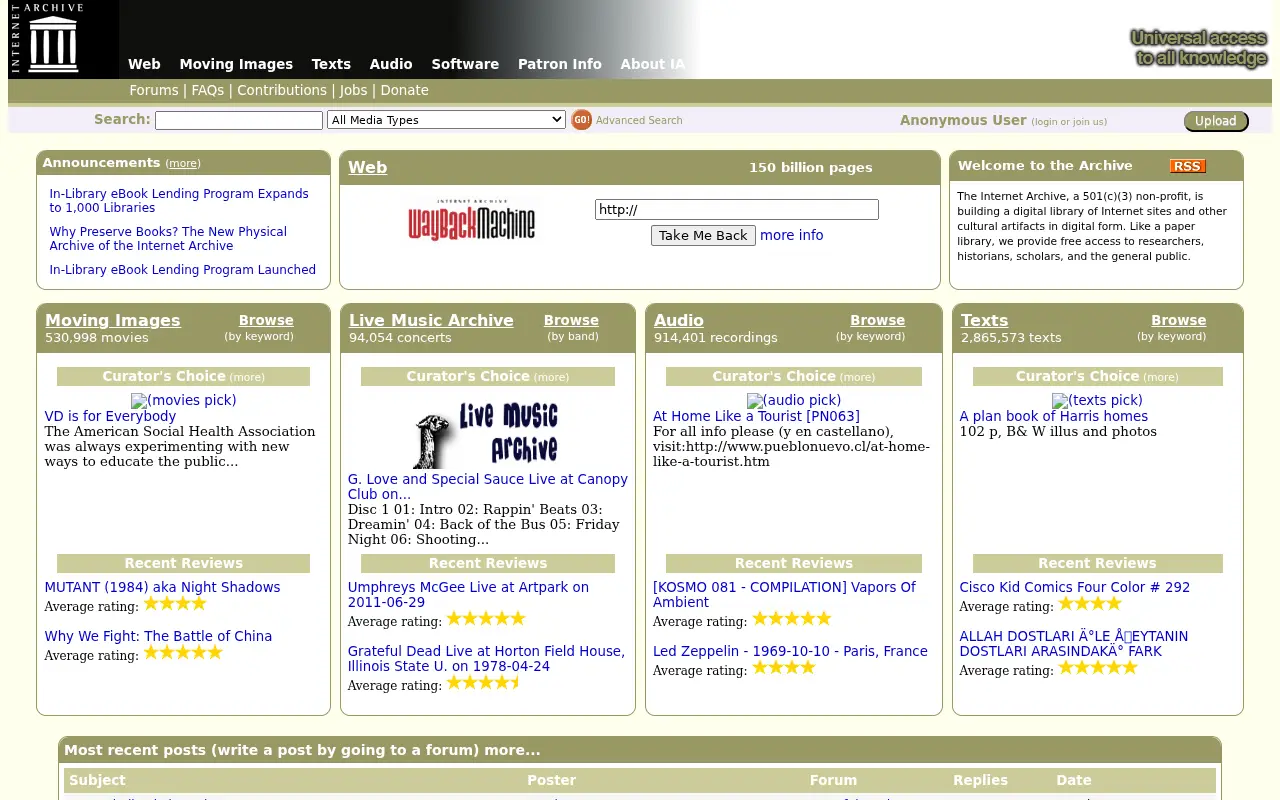Open the movies pick thumbnail

[183, 400]
